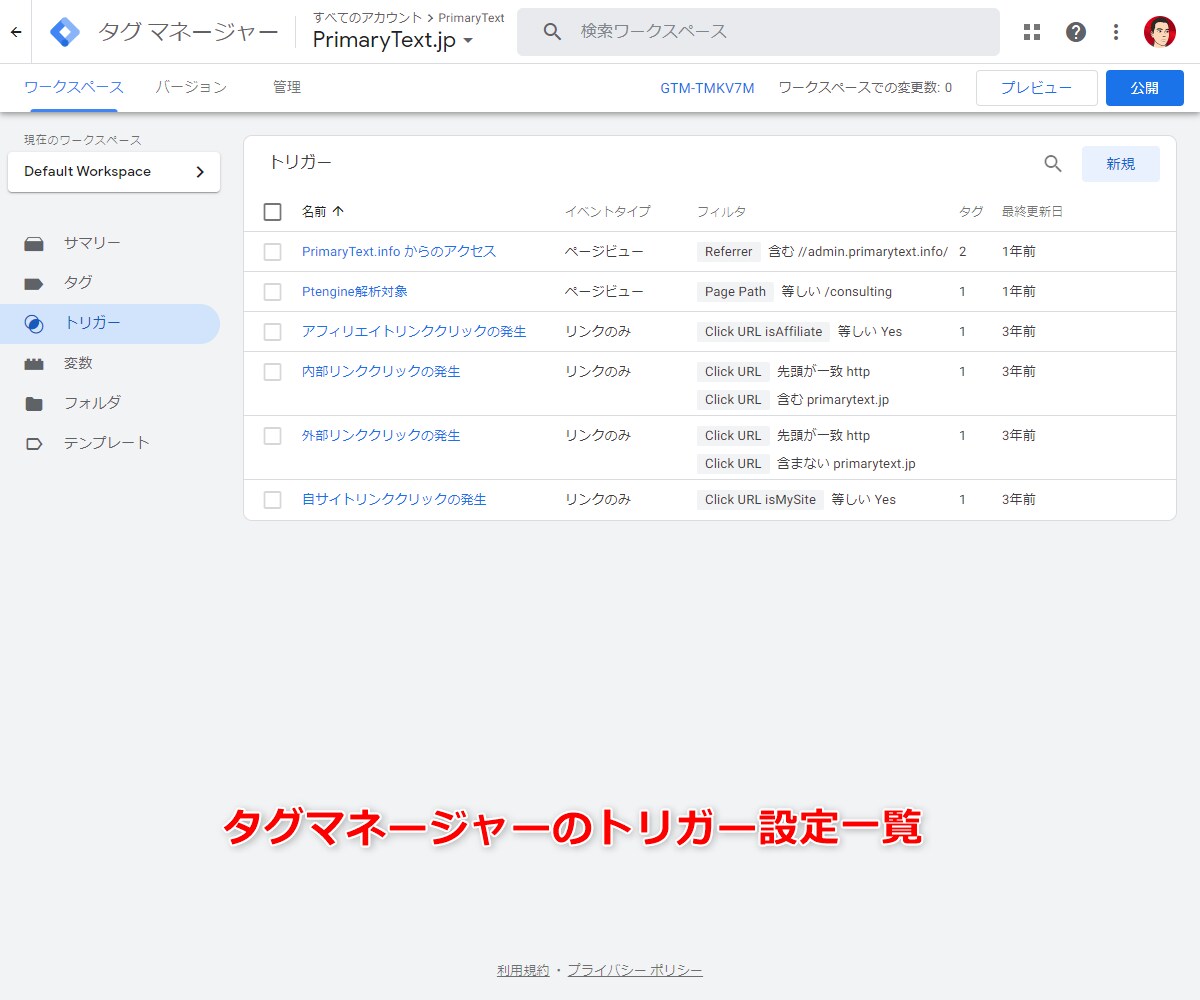
Task: Expand the Default Workspace selector
Action: pos(114,171)
